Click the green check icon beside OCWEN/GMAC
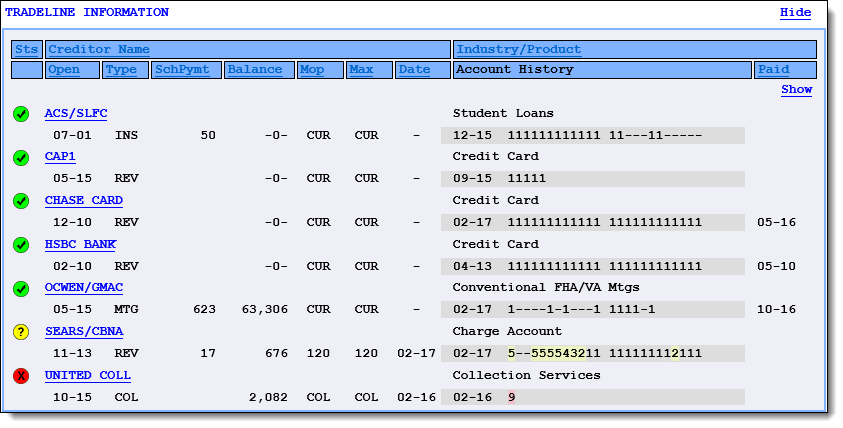Image resolution: width=843 pixels, height=428 pixels. pyautogui.click(x=21, y=289)
